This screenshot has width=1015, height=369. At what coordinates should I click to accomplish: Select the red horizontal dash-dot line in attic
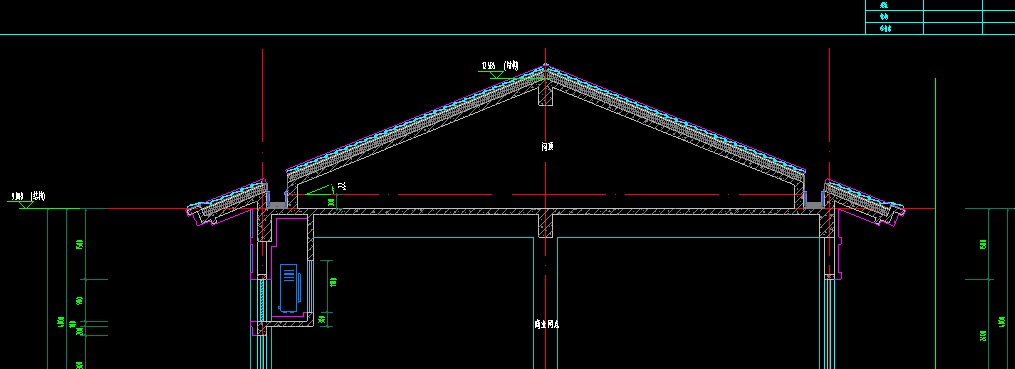(546, 194)
